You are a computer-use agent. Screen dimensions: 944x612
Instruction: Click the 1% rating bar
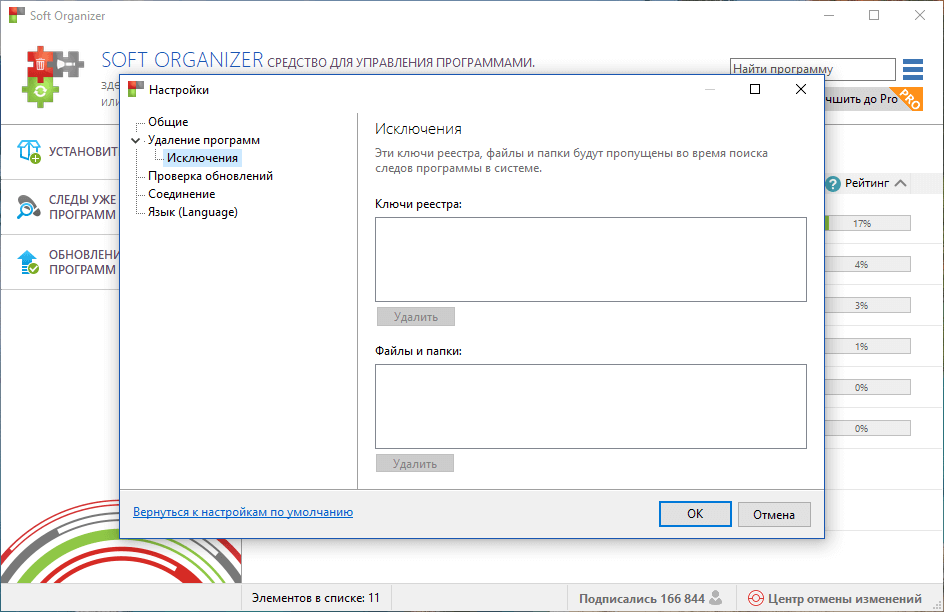[867, 346]
